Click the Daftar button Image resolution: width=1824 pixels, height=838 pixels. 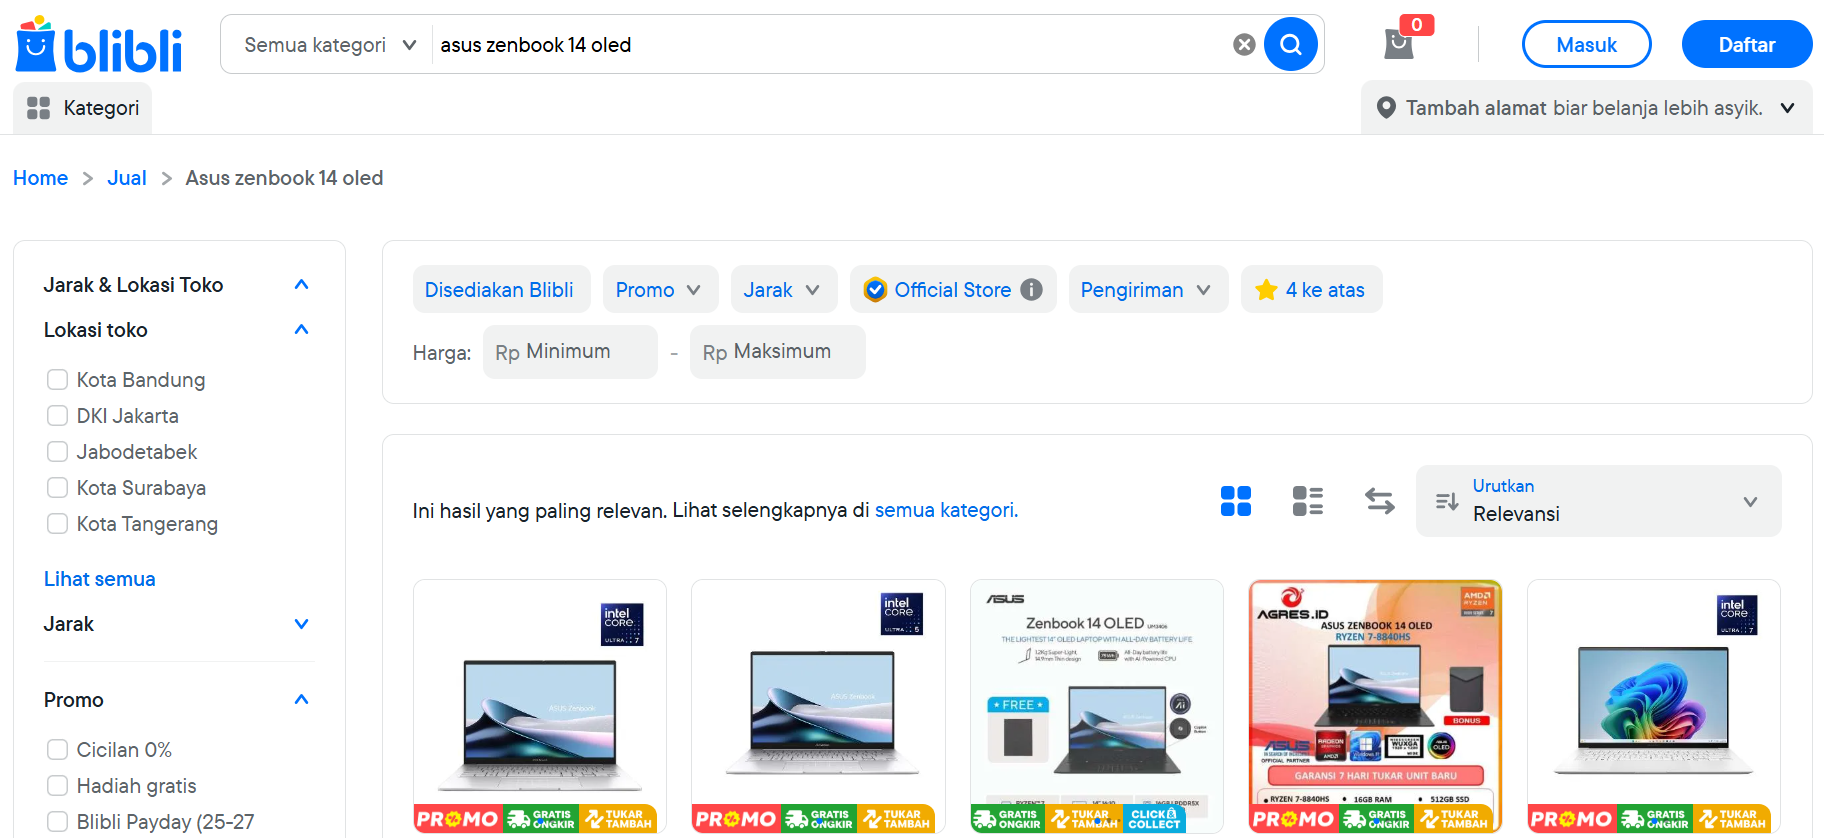[x=1746, y=45]
